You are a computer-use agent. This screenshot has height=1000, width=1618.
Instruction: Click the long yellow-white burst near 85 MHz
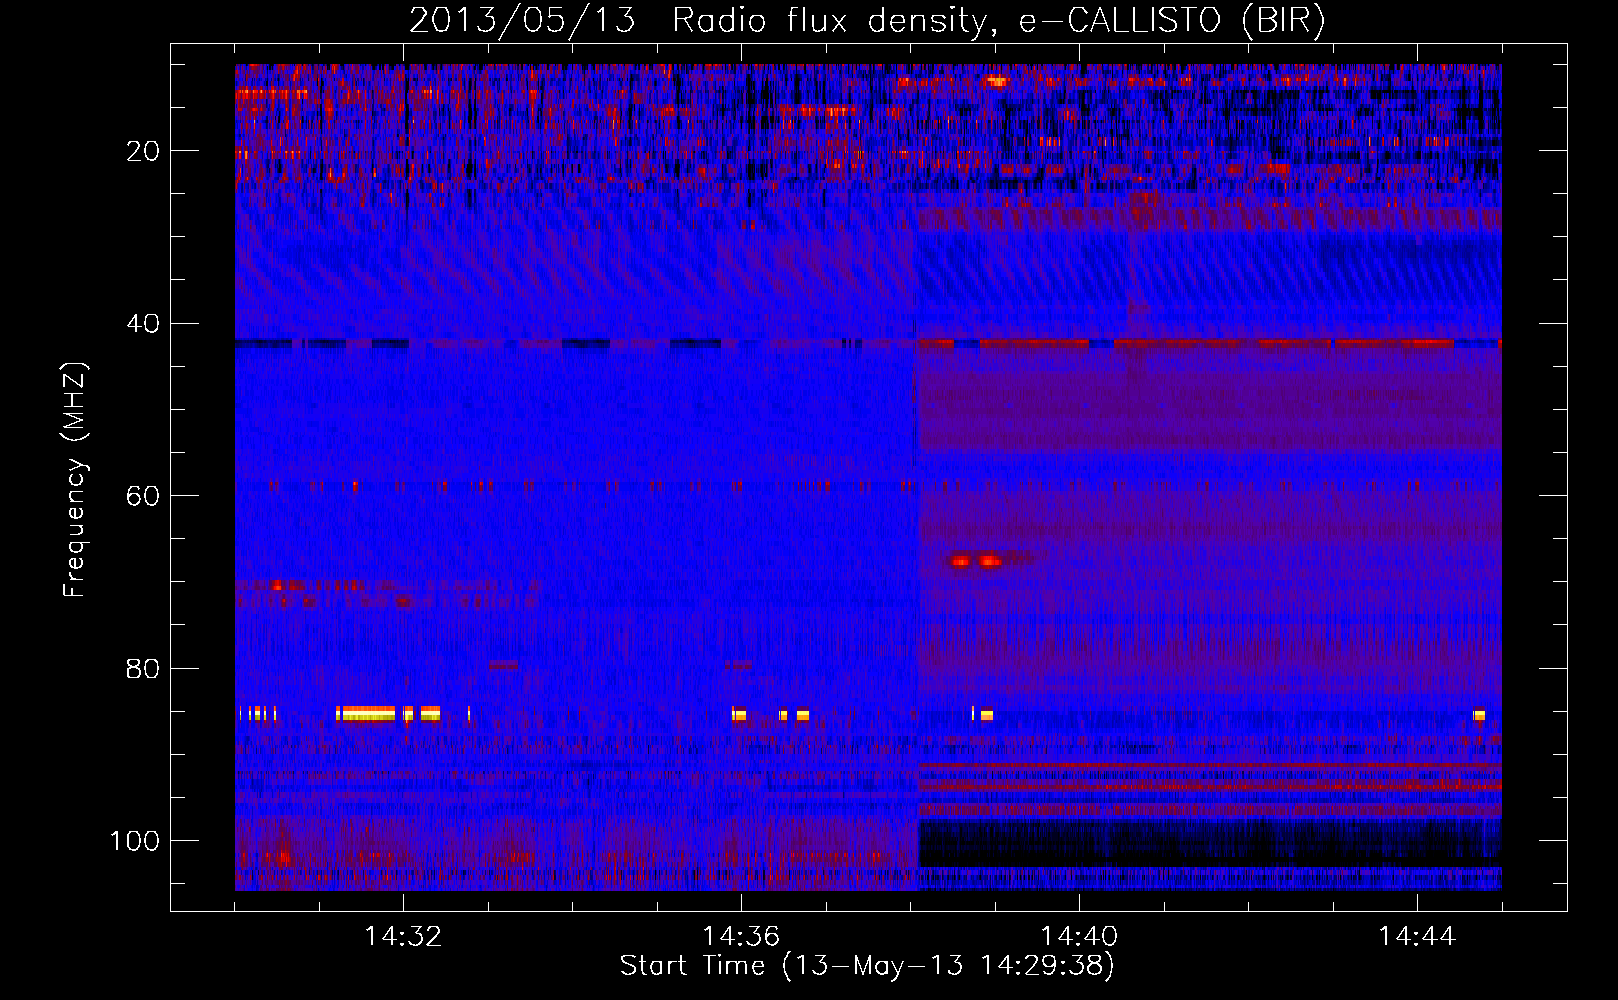(367, 713)
